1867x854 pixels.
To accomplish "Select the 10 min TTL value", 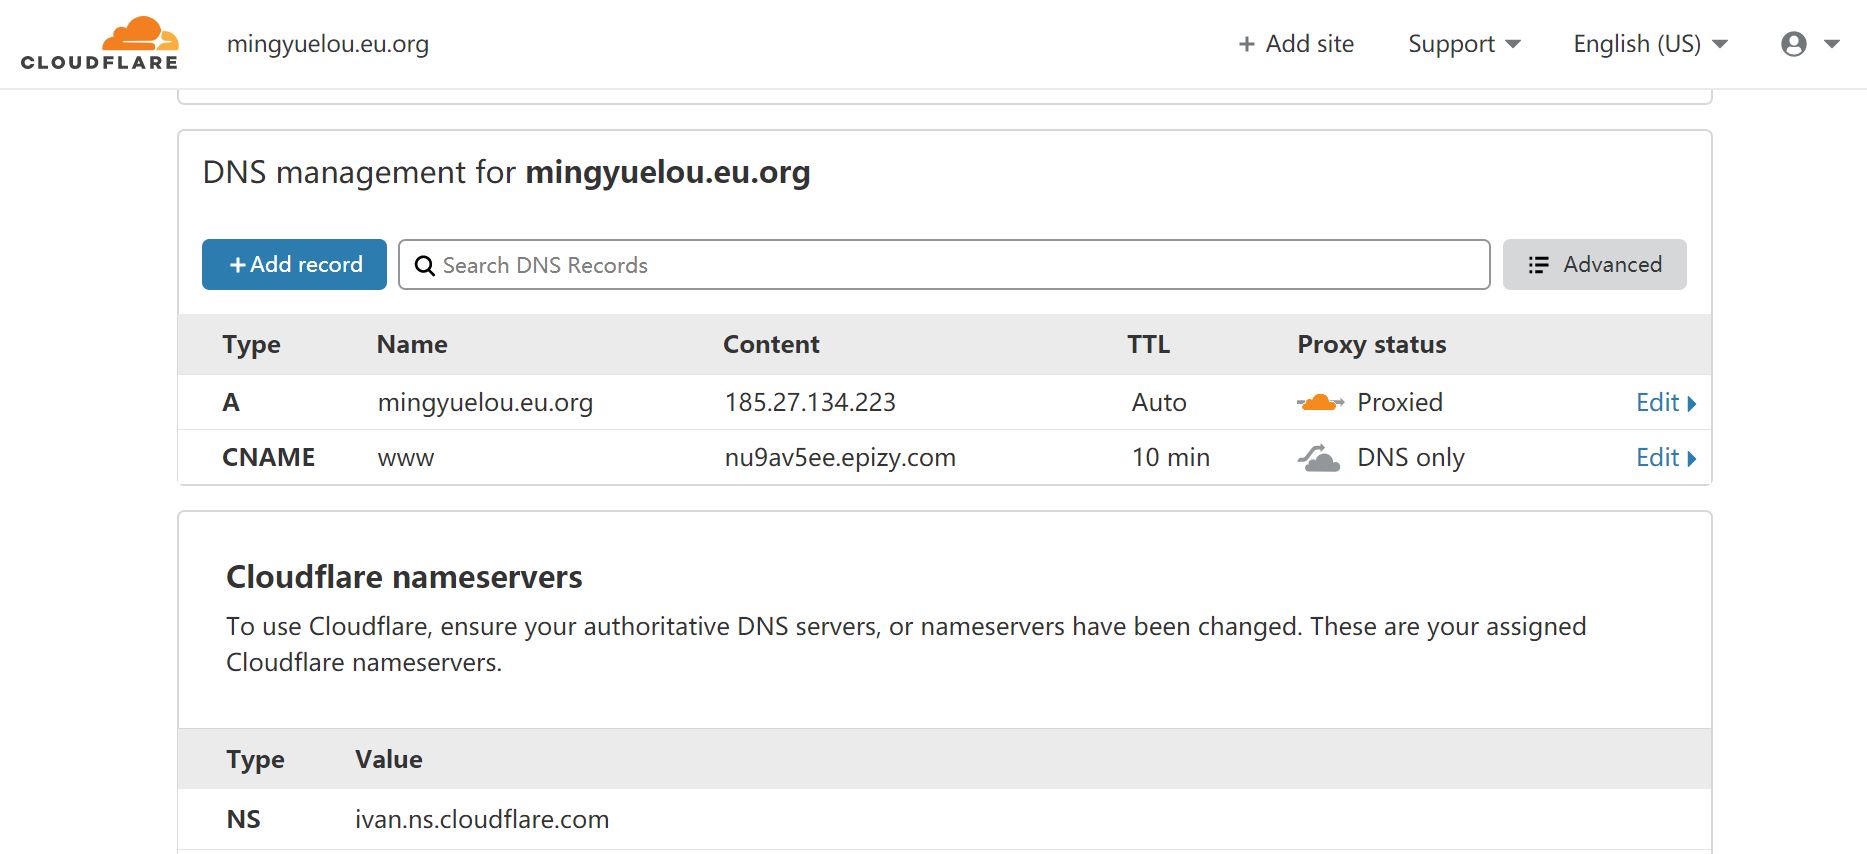I will (1171, 458).
